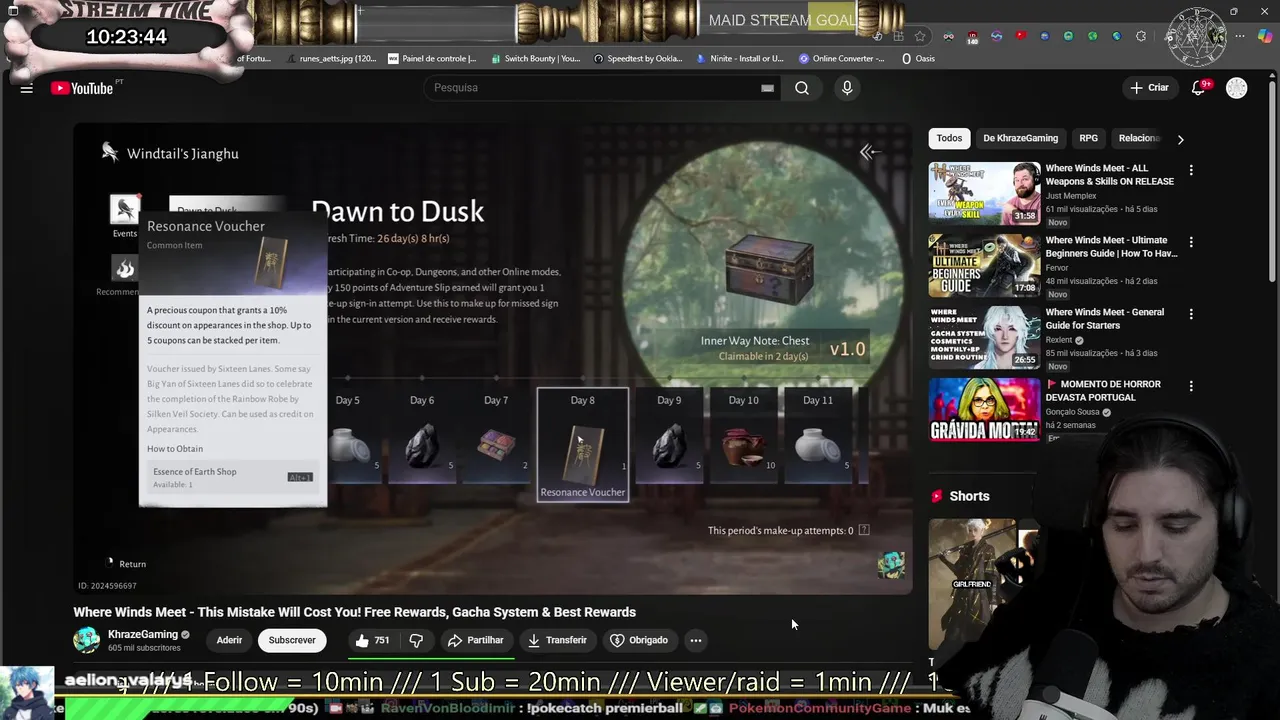The width and height of the screenshot is (1280, 720).
Task: Open the YouTube account avatar menu
Action: pyautogui.click(x=1237, y=88)
